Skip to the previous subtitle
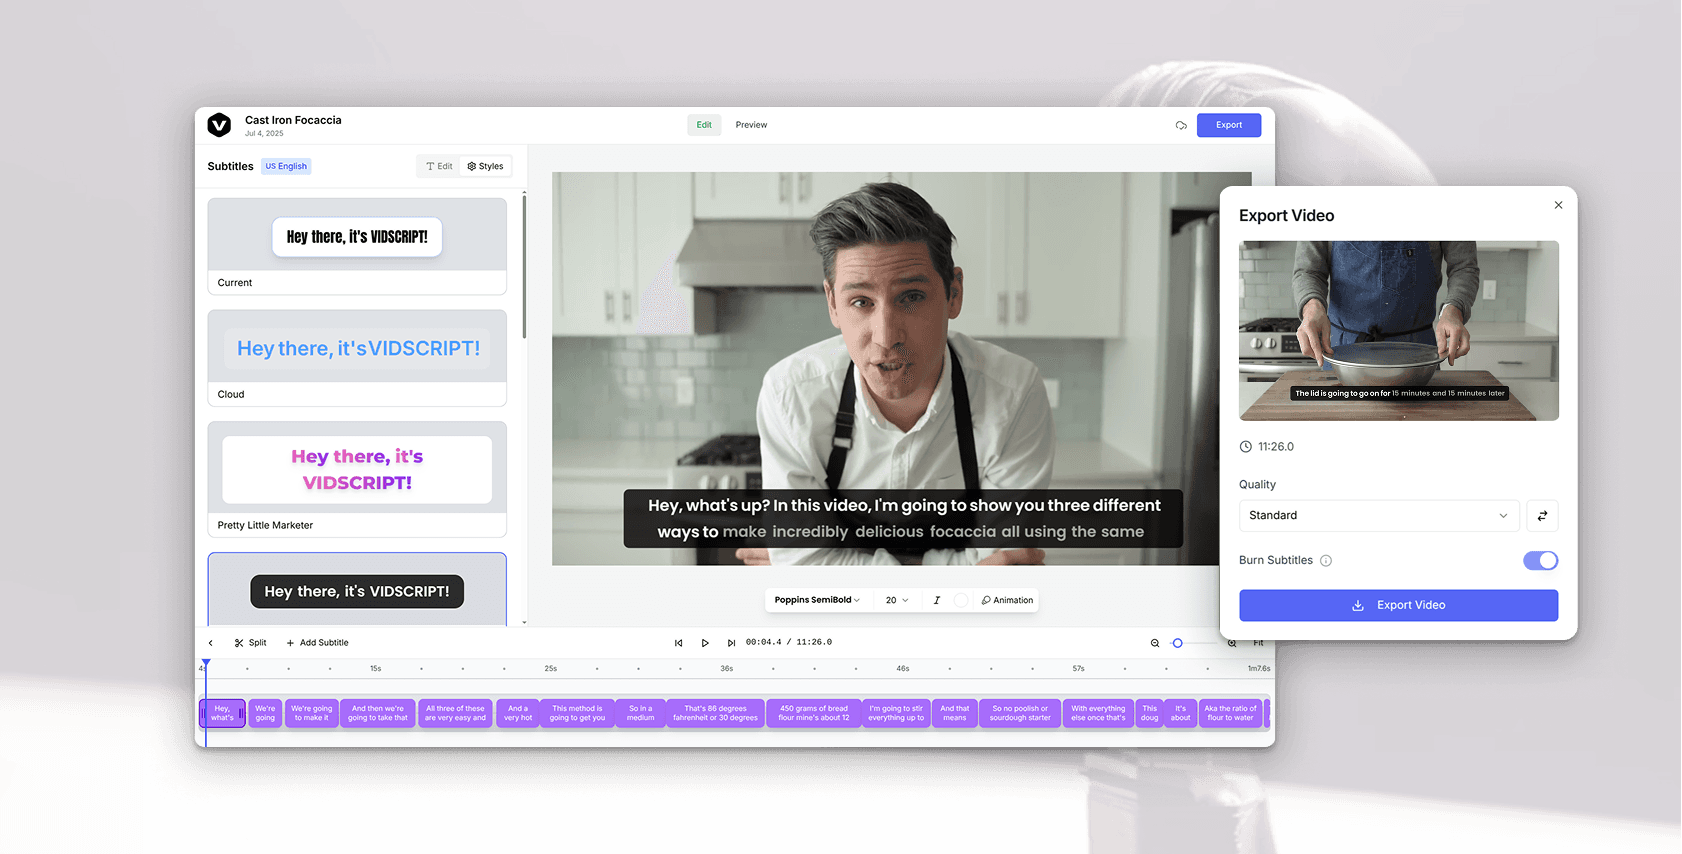 pos(678,643)
